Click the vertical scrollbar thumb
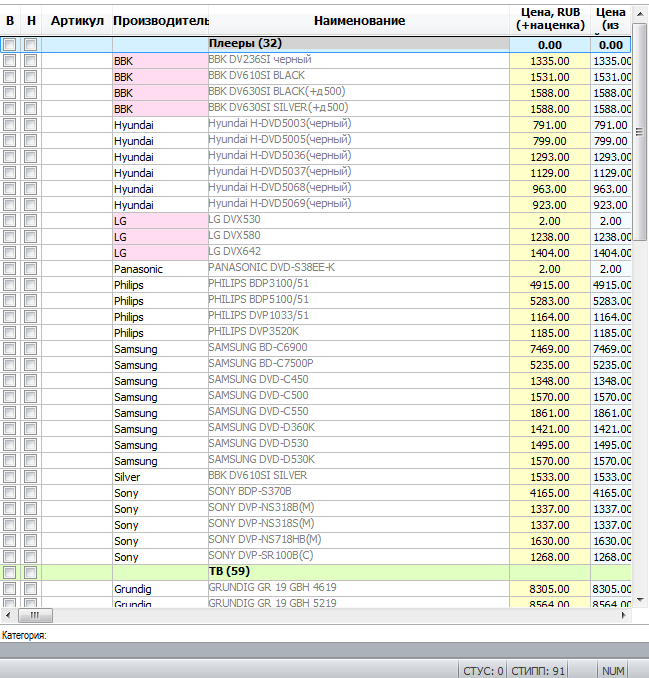649x678 pixels. pos(639,132)
